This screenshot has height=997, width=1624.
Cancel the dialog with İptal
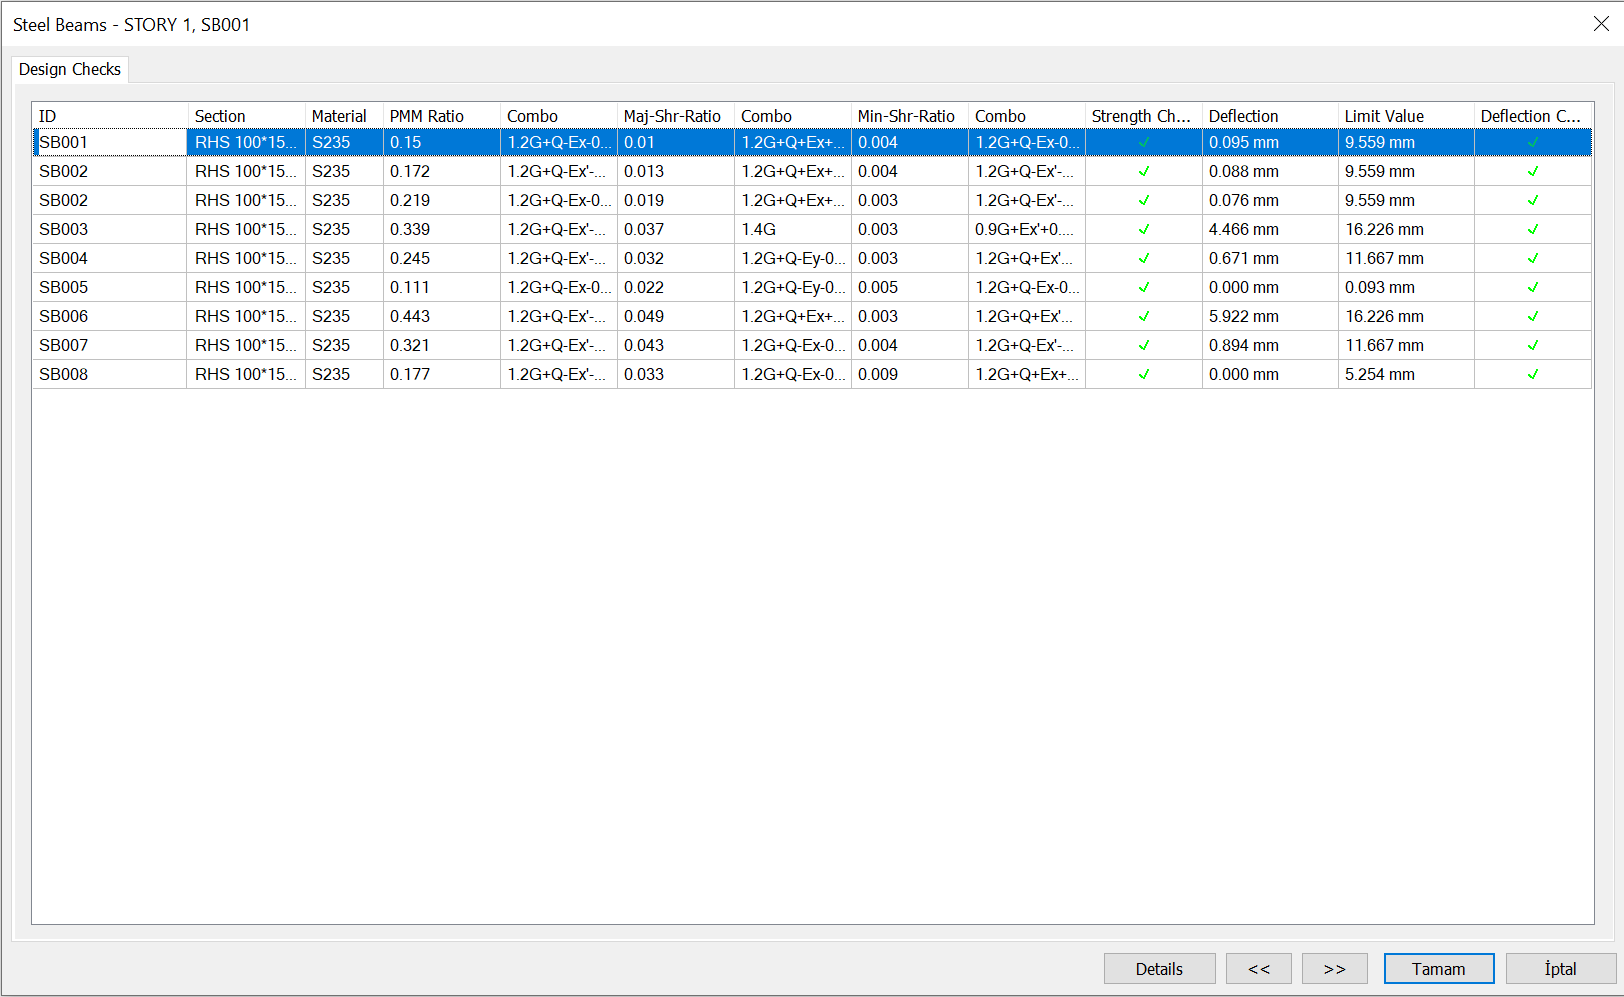pos(1560,968)
